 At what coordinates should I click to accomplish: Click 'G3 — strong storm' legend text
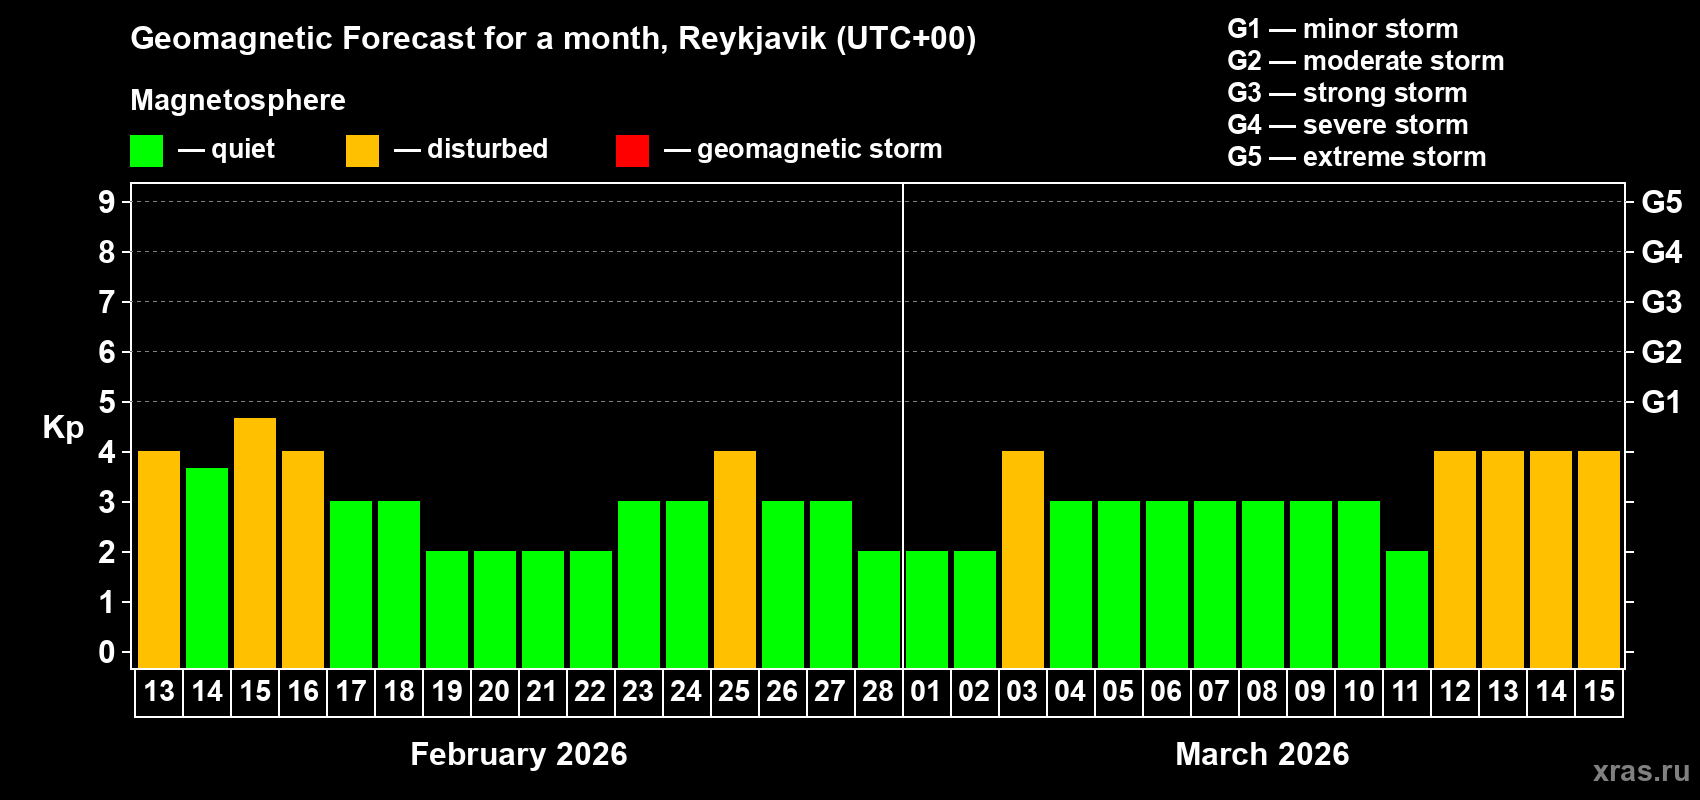(1347, 93)
